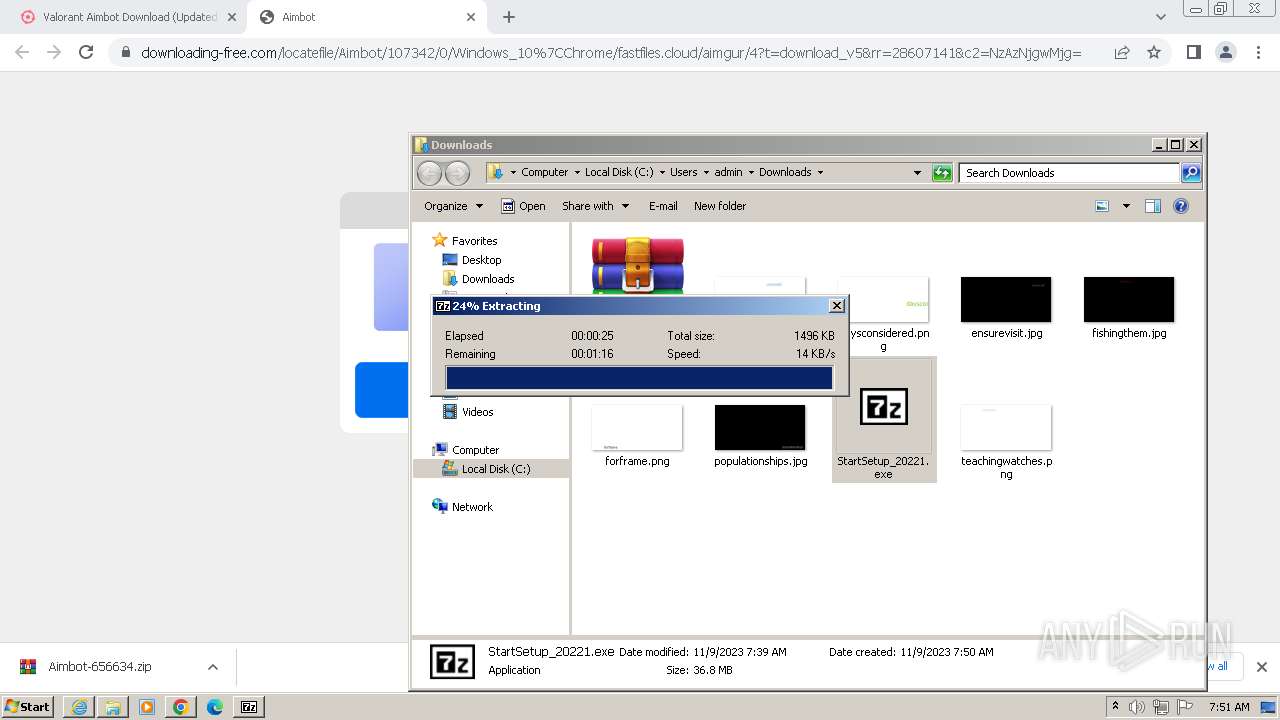
Task: Explorer back navigation button
Action: pos(429,173)
